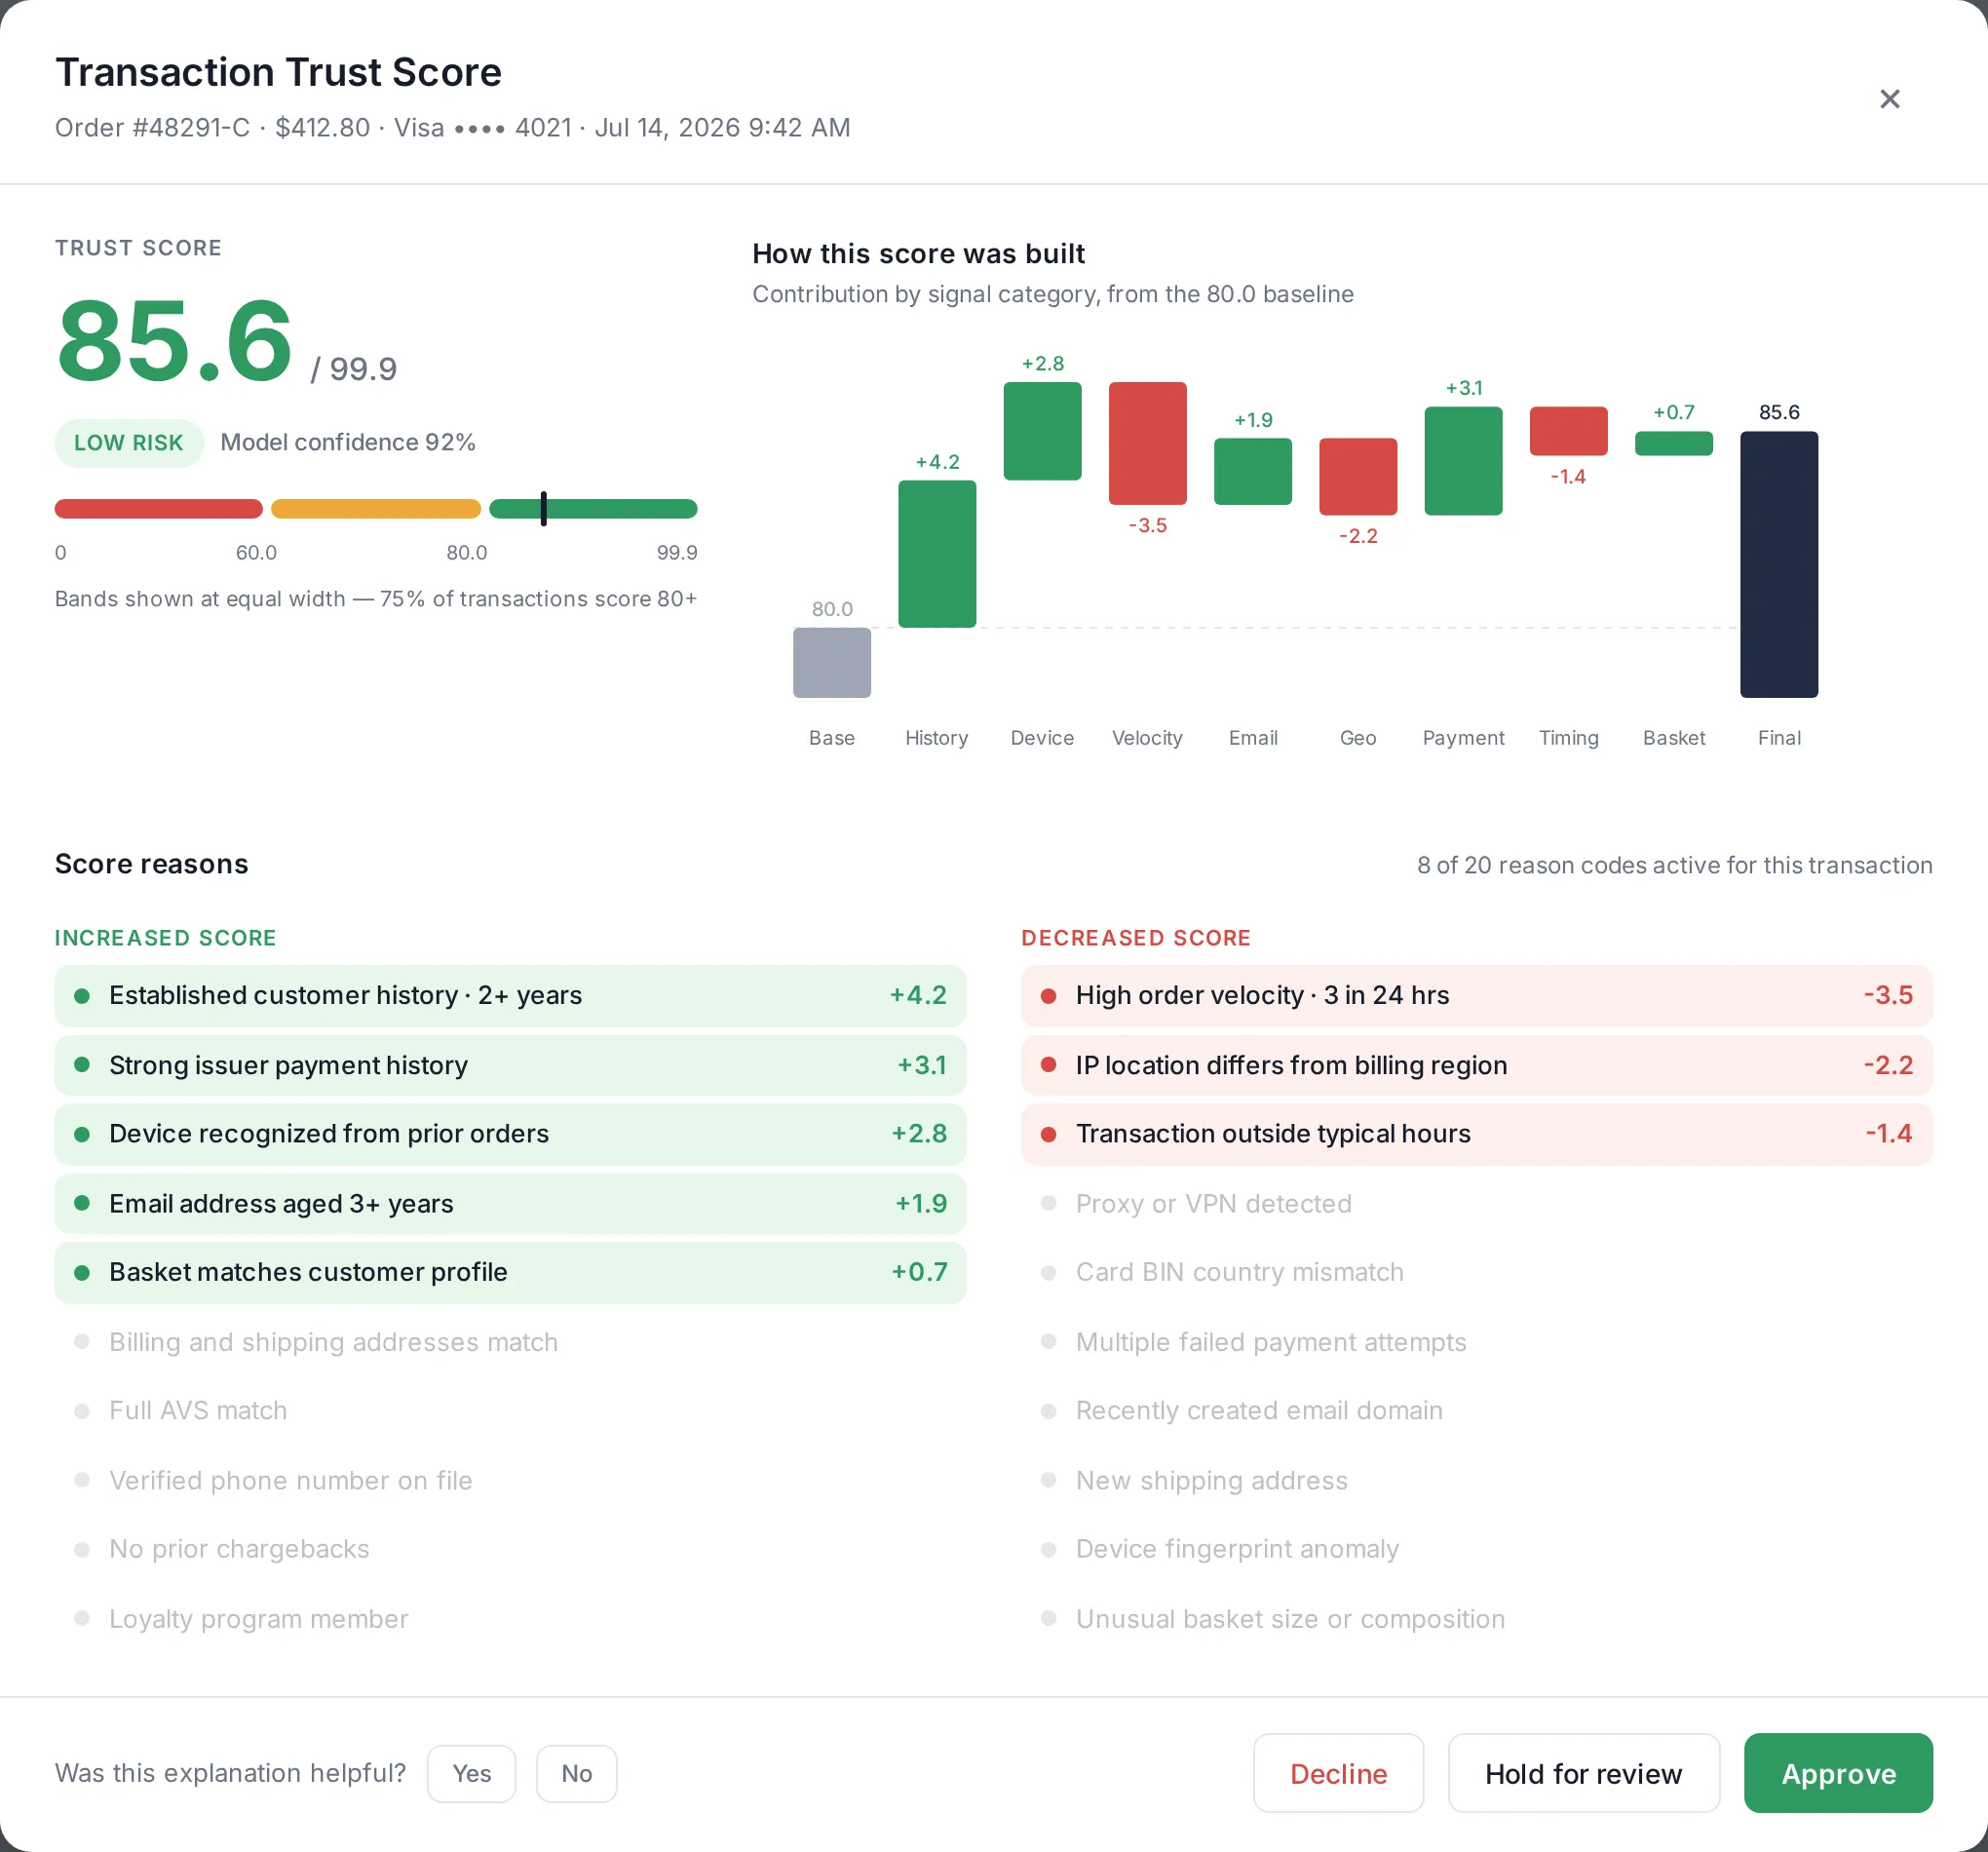Click the red Geo bar

tap(1358, 476)
